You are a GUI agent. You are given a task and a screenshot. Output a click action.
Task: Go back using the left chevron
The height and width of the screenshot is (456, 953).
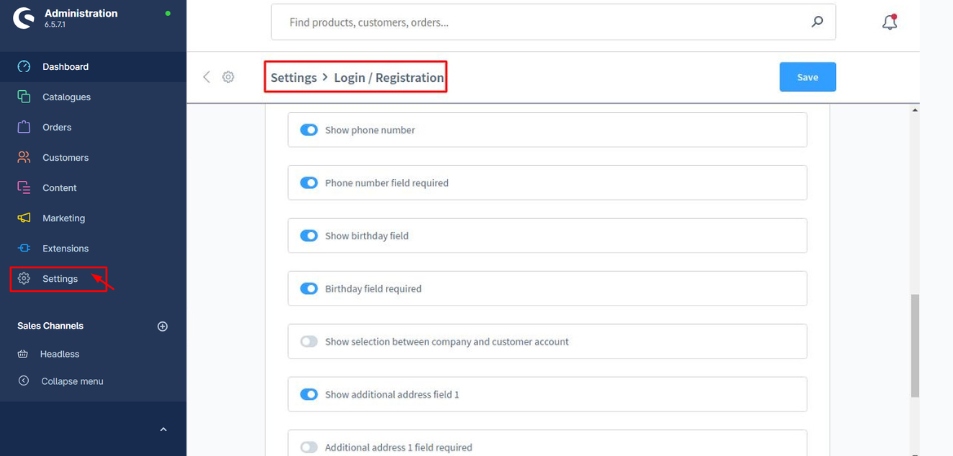[207, 77]
